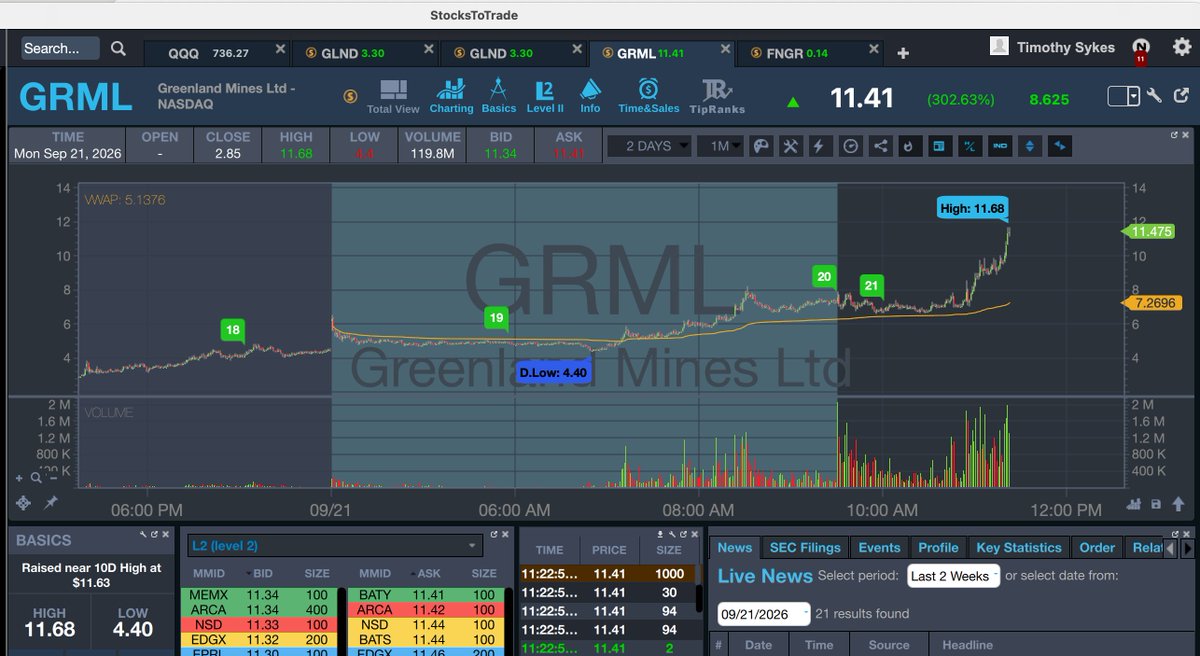Toggle the horizontal arrows chart button
This screenshot has width=1200, height=656.
[1060, 146]
